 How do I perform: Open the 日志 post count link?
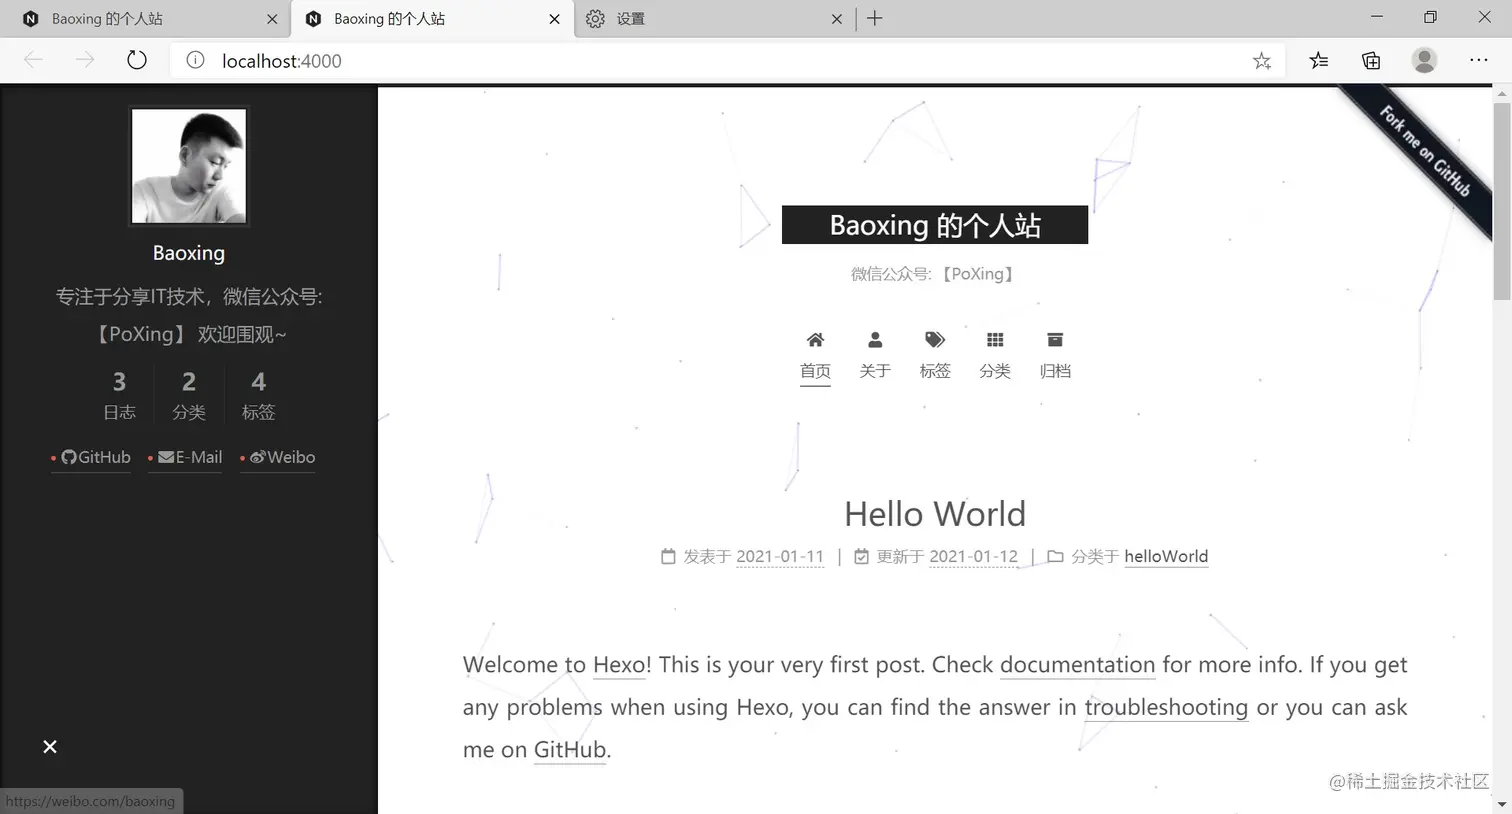click(x=119, y=395)
